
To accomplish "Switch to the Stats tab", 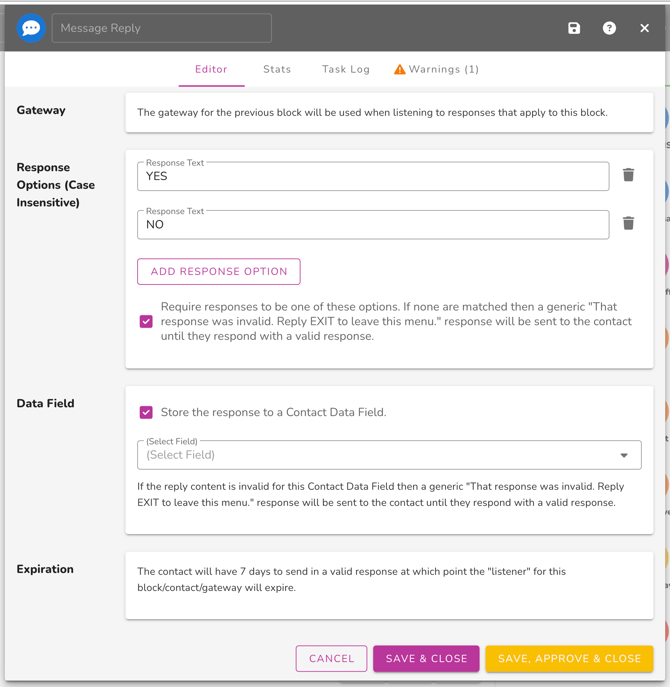I will [x=277, y=69].
